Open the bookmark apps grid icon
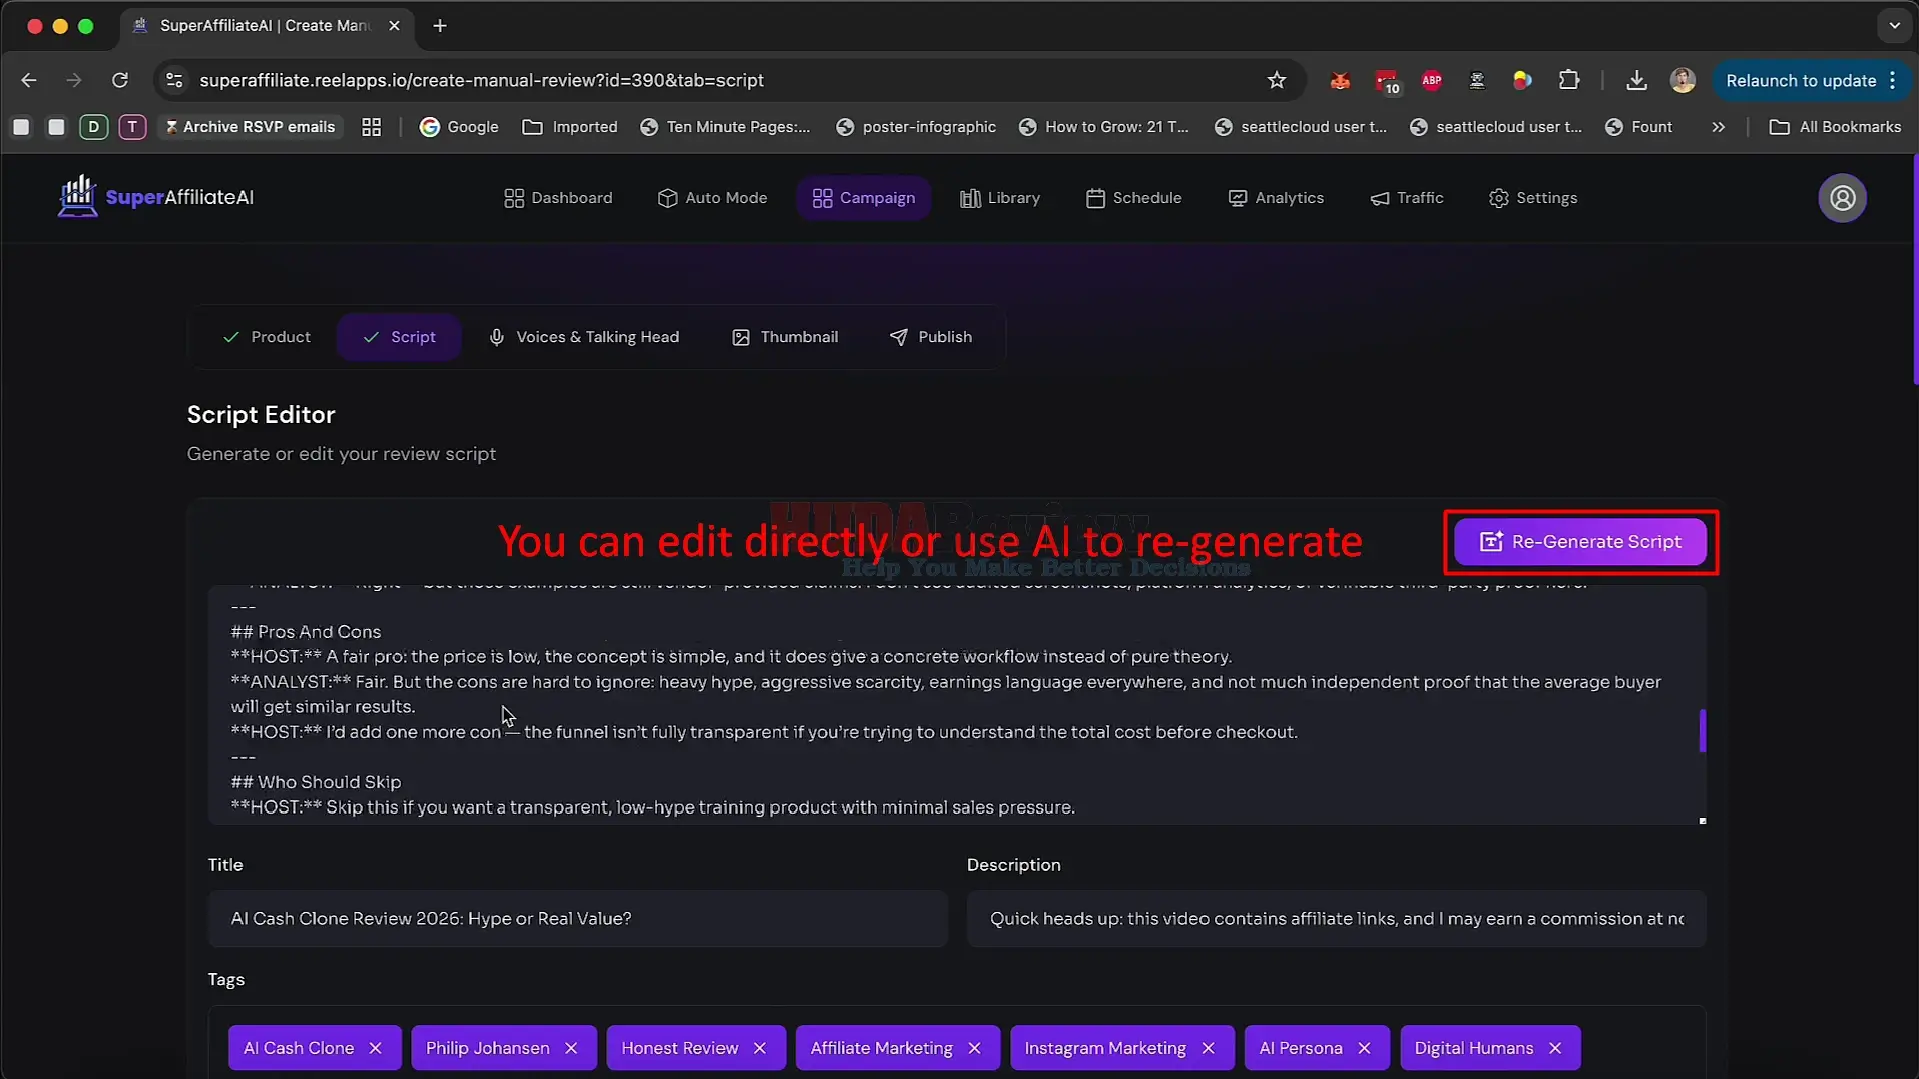This screenshot has width=1919, height=1079. coord(371,127)
